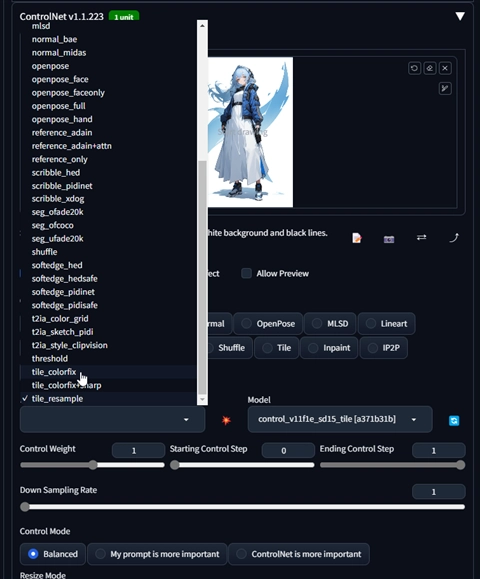Click the dropdown list scroll up arrow

pyautogui.click(x=202, y=25)
